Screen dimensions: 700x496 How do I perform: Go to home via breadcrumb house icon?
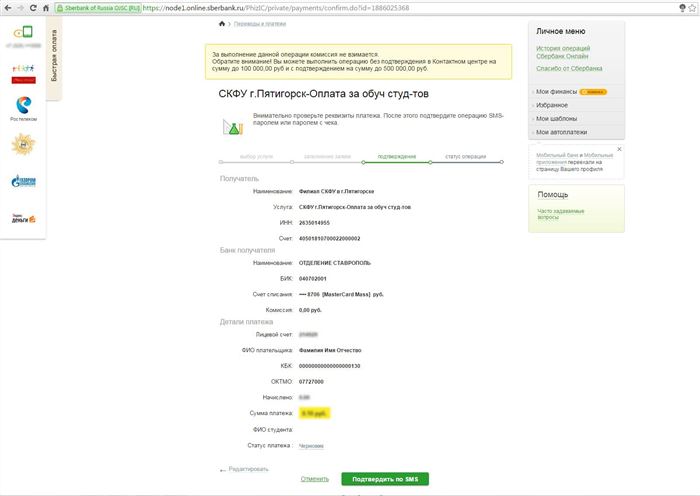pyautogui.click(x=222, y=24)
